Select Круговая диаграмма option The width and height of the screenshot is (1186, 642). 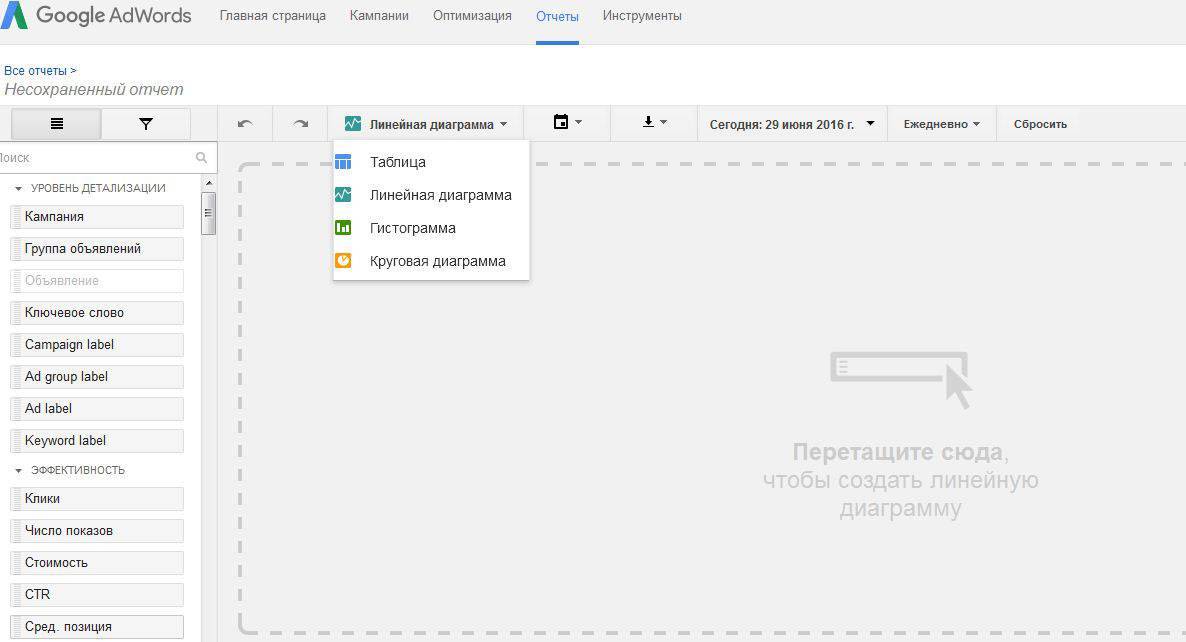pos(437,261)
